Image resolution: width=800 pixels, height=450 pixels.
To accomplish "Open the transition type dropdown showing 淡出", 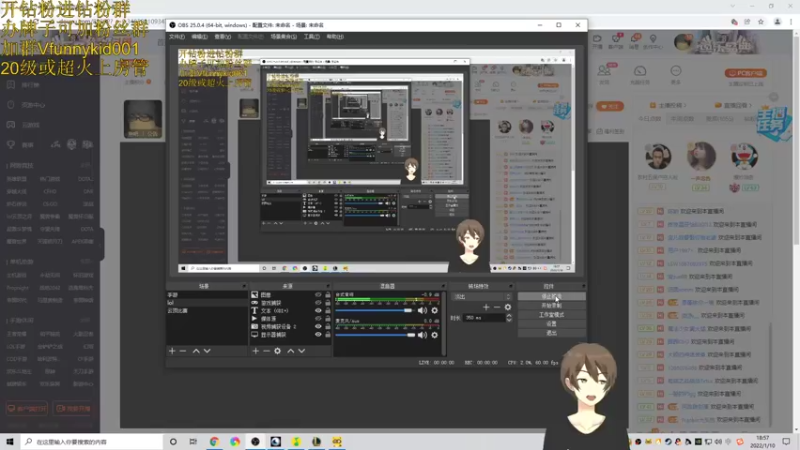I will click(x=481, y=296).
